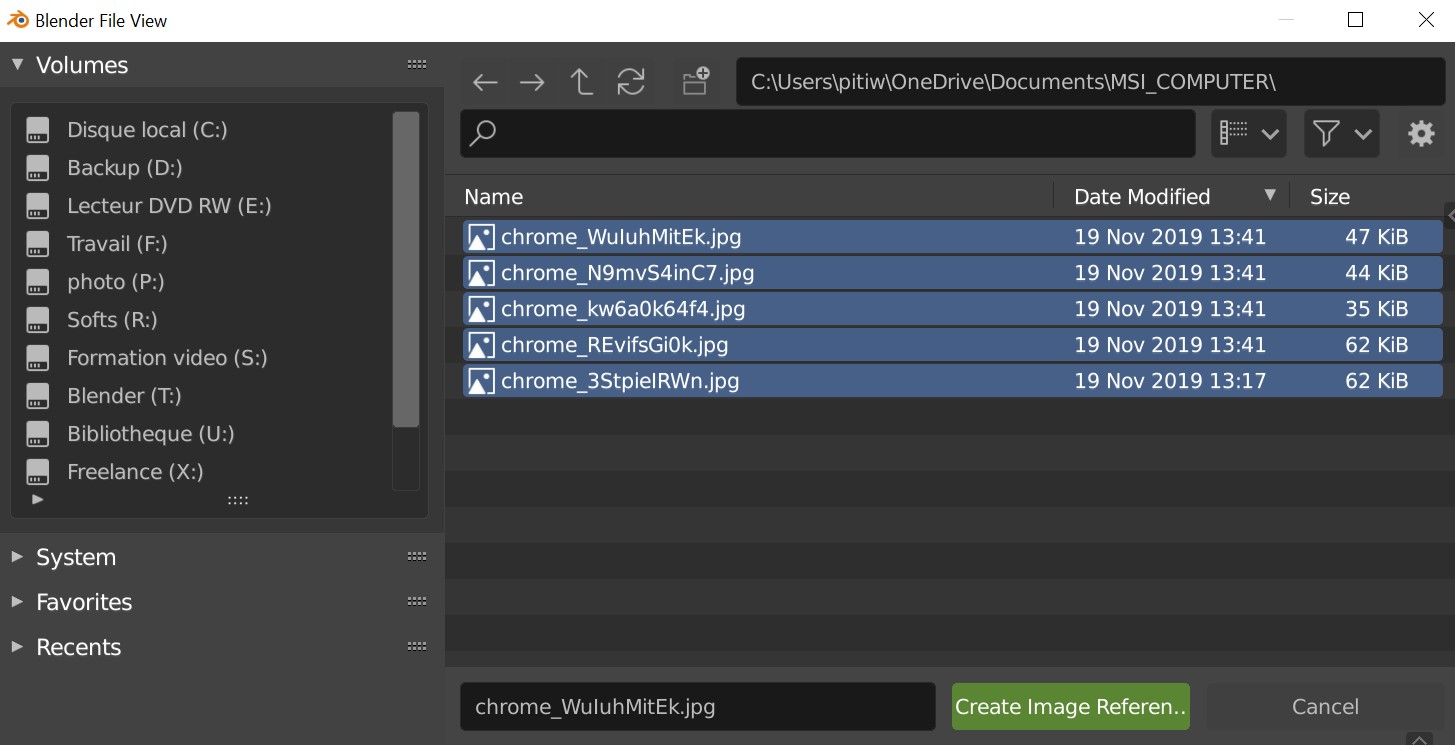Expand the Favorites panel
Screen dimensions: 1455x745
point(17,602)
